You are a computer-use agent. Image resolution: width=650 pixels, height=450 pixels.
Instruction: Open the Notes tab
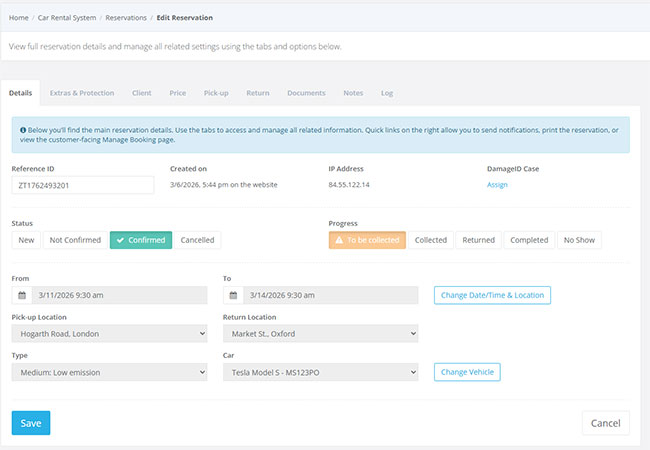click(353, 93)
